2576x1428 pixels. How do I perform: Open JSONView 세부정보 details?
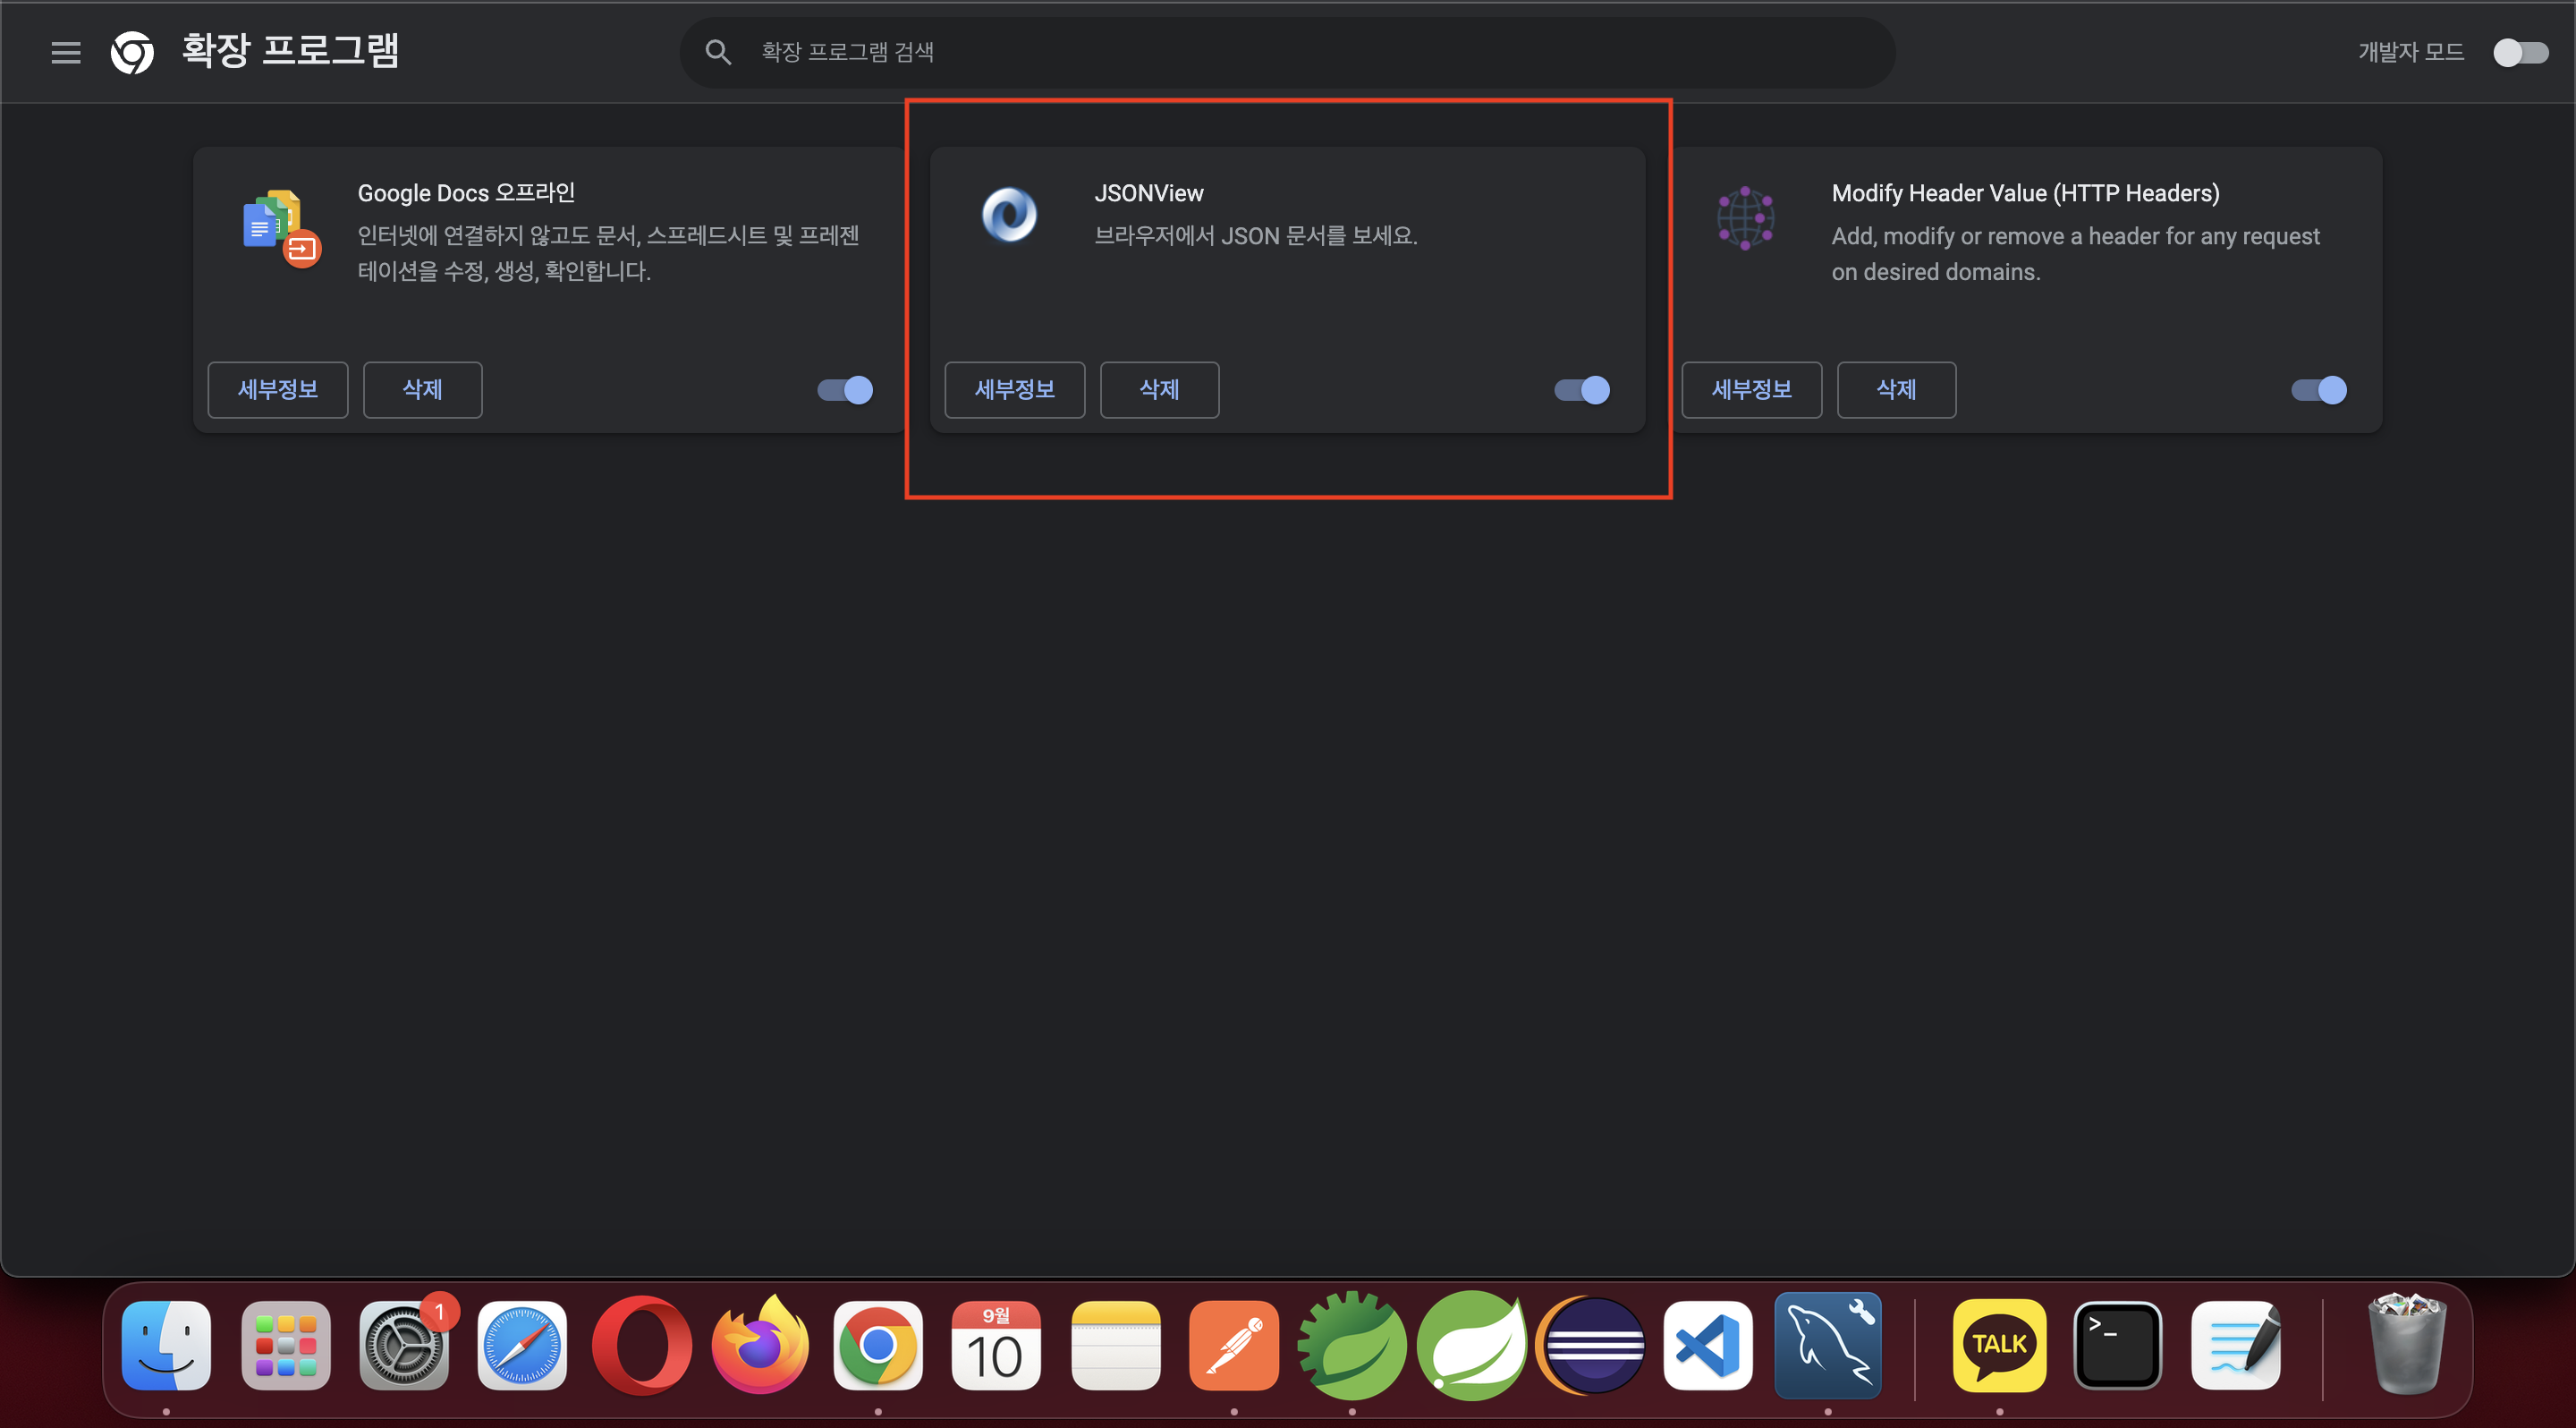[x=1014, y=390]
